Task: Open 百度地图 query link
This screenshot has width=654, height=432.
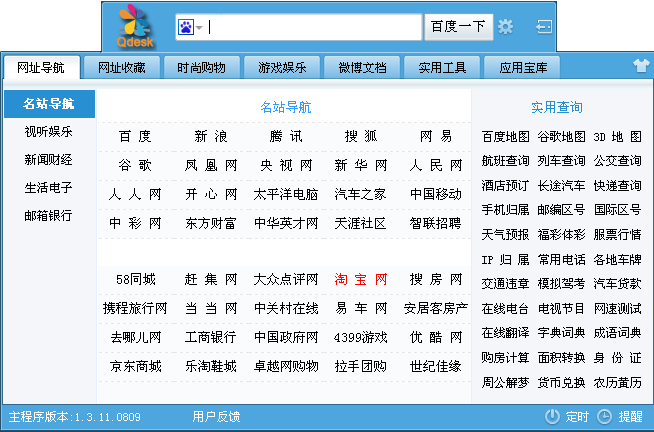Action: [x=505, y=136]
